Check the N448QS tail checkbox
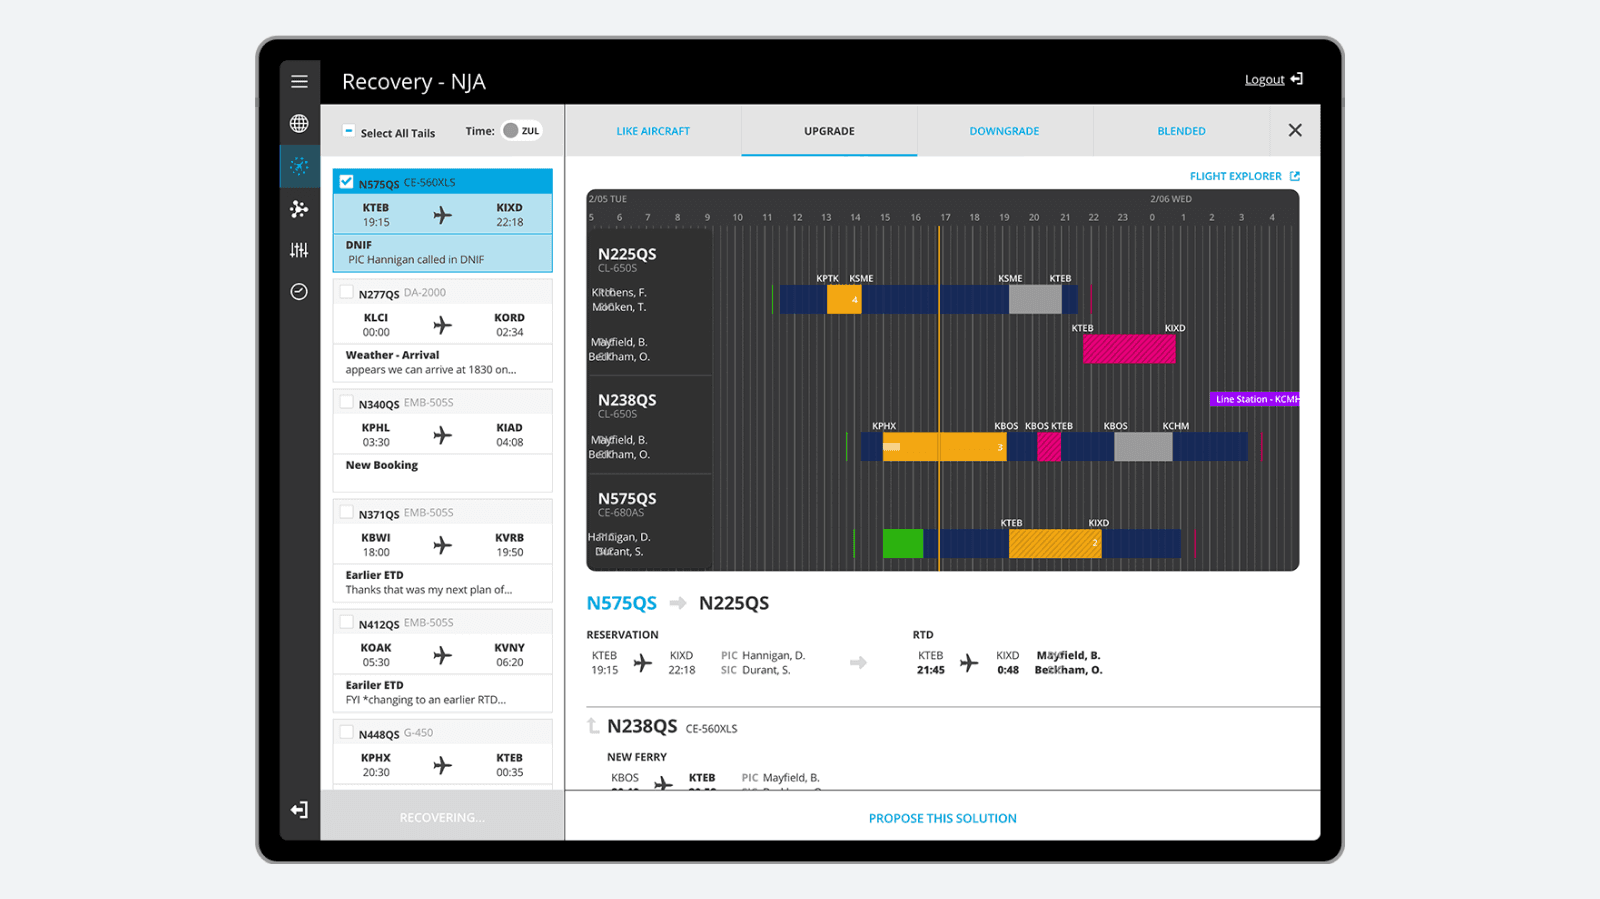The image size is (1600, 899). [x=346, y=732]
